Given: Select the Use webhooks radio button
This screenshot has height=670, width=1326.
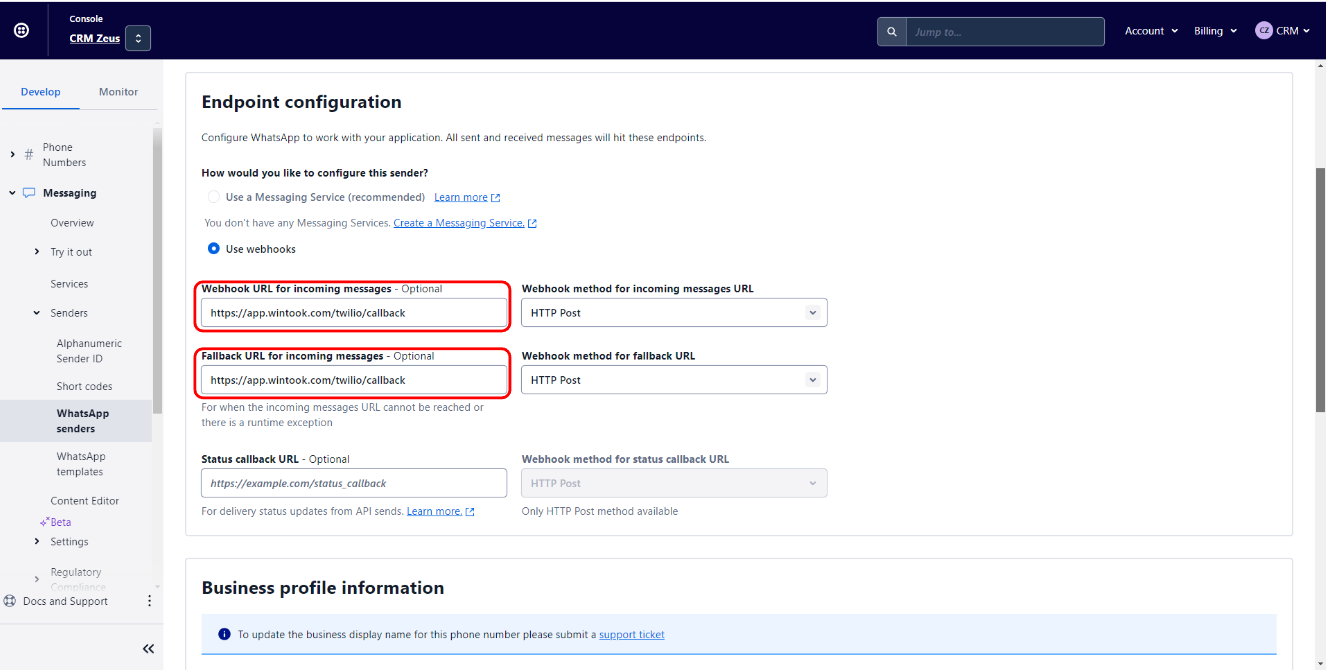Looking at the screenshot, I should [213, 249].
